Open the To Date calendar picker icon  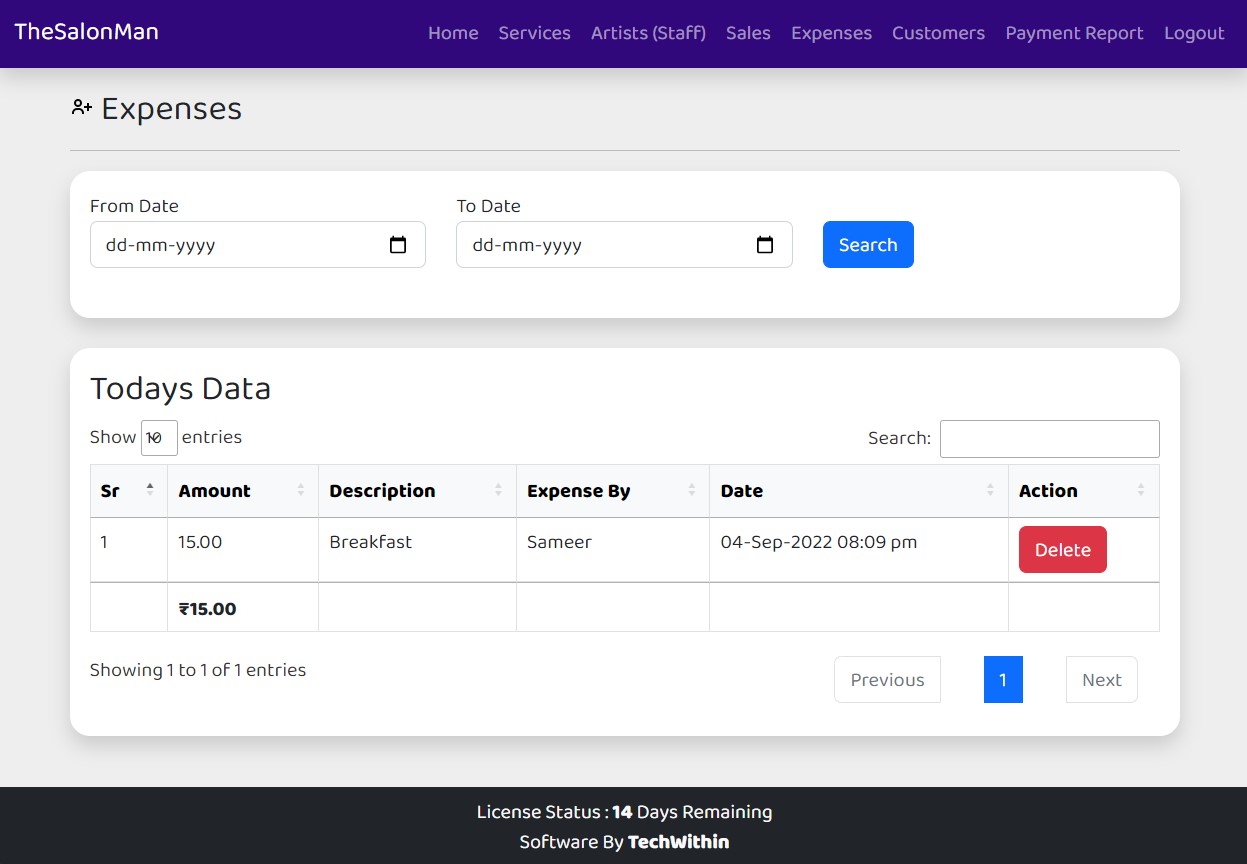pyautogui.click(x=765, y=245)
